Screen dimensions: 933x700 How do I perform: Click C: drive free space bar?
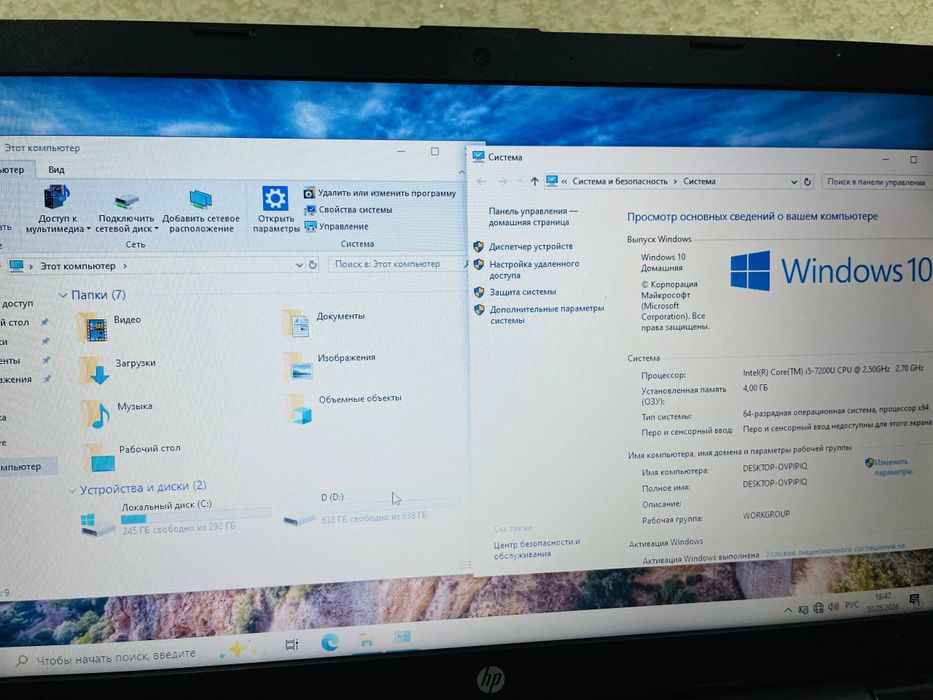pyautogui.click(x=195, y=517)
